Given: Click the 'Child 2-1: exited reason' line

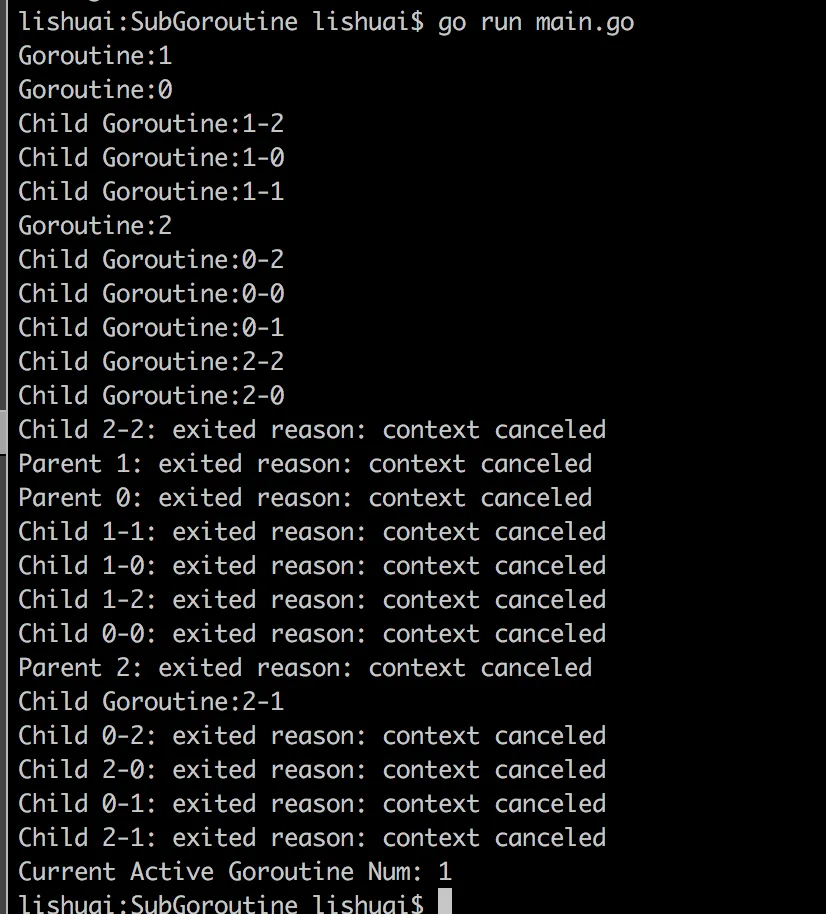Looking at the screenshot, I should pos(312,837).
